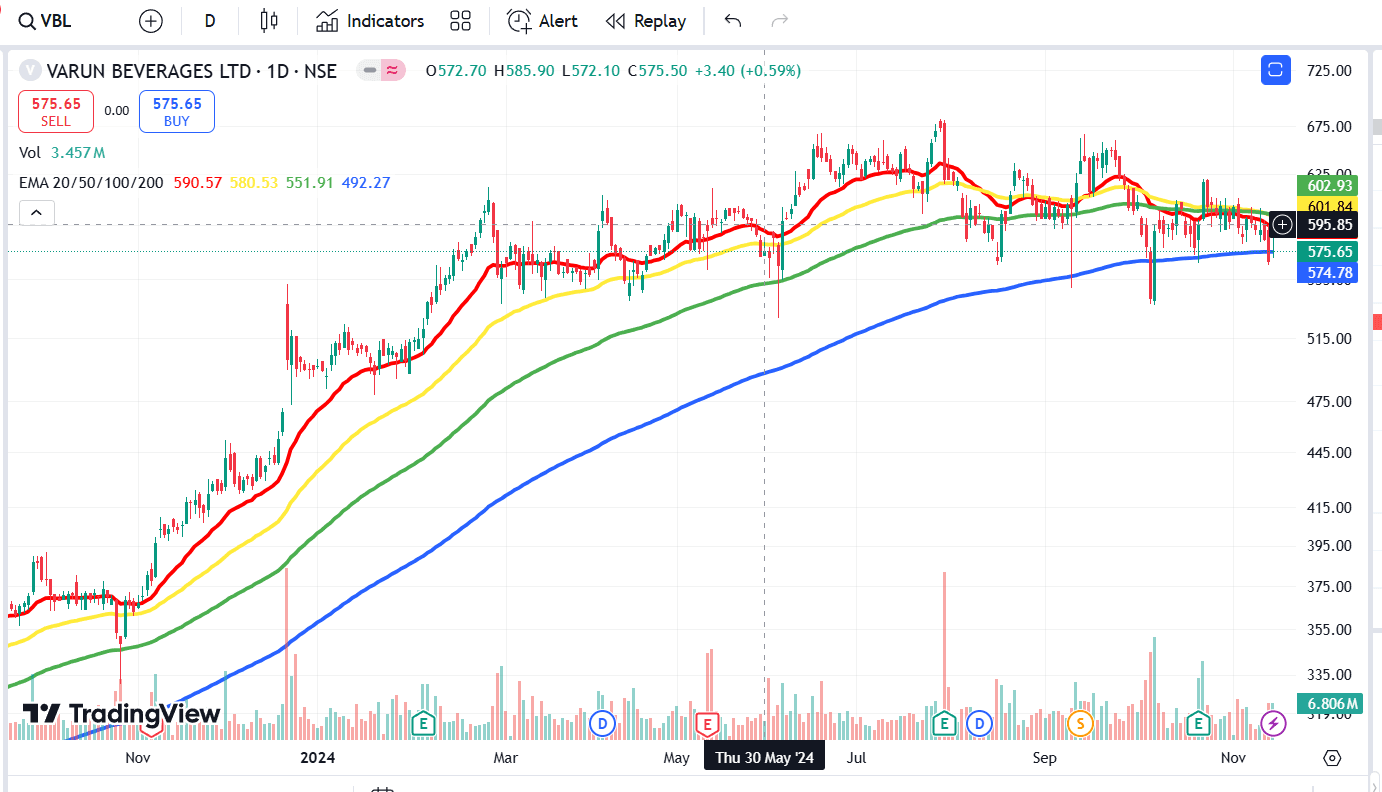Open green earnings E marker adjacent to dividend marker
Screen dimensions: 1382x792
(x=944, y=723)
